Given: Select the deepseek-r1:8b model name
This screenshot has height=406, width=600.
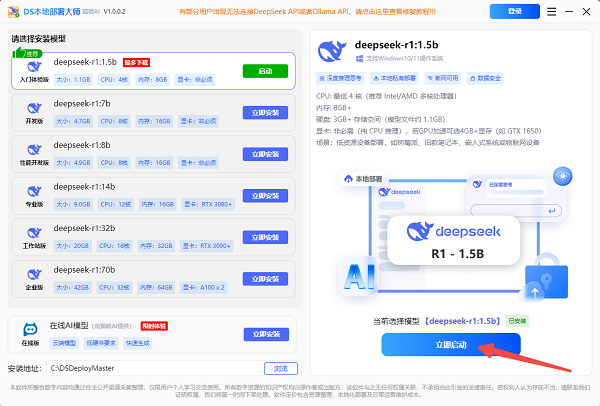Looking at the screenshot, I should coord(82,145).
